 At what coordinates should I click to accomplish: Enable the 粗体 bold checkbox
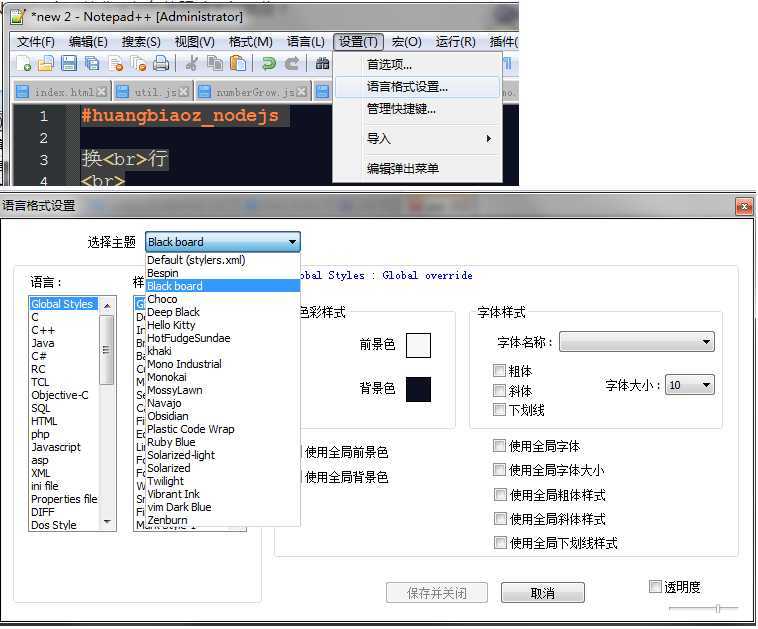point(499,371)
